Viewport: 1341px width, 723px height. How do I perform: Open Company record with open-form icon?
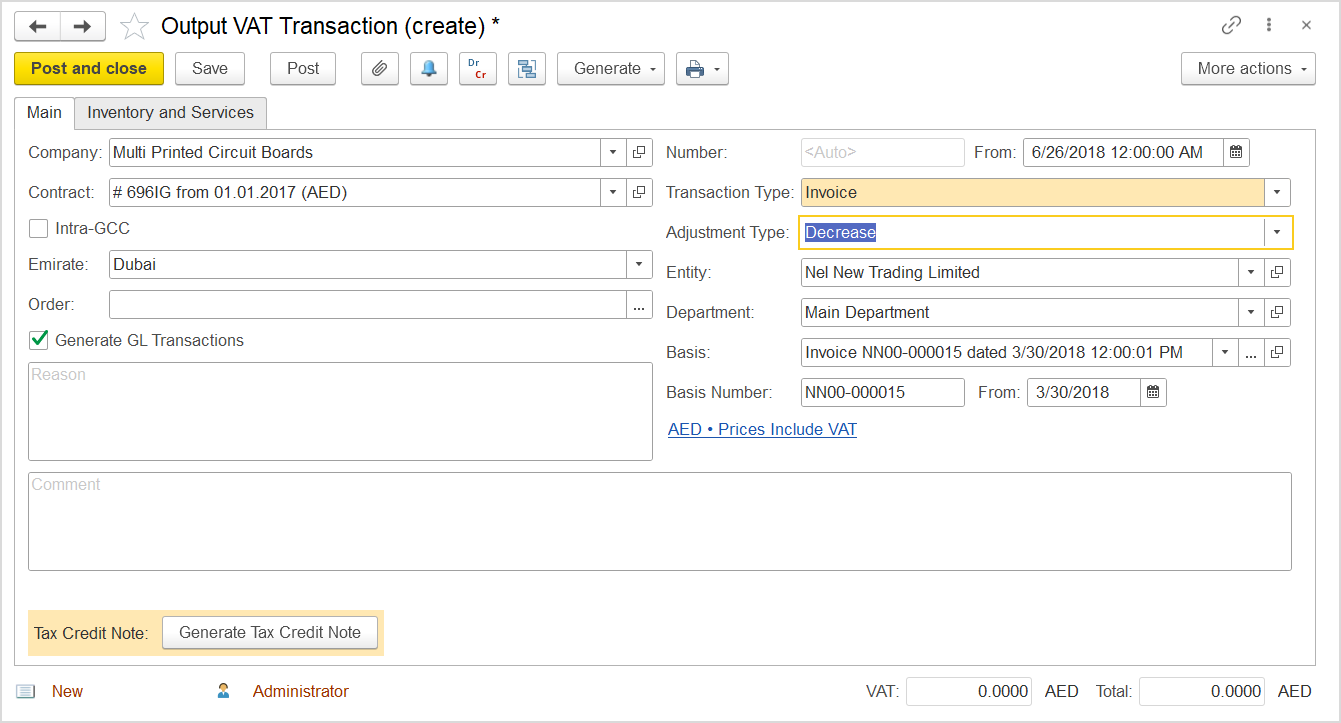639,153
